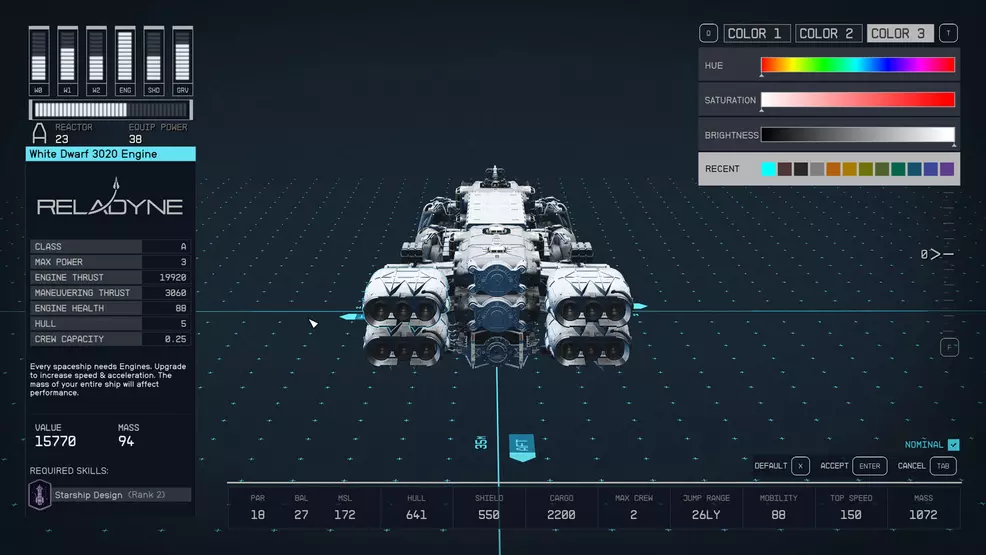Screen dimensions: 986x555
Task: Click the ENGINE HEALTH stat row
Action: (111, 308)
